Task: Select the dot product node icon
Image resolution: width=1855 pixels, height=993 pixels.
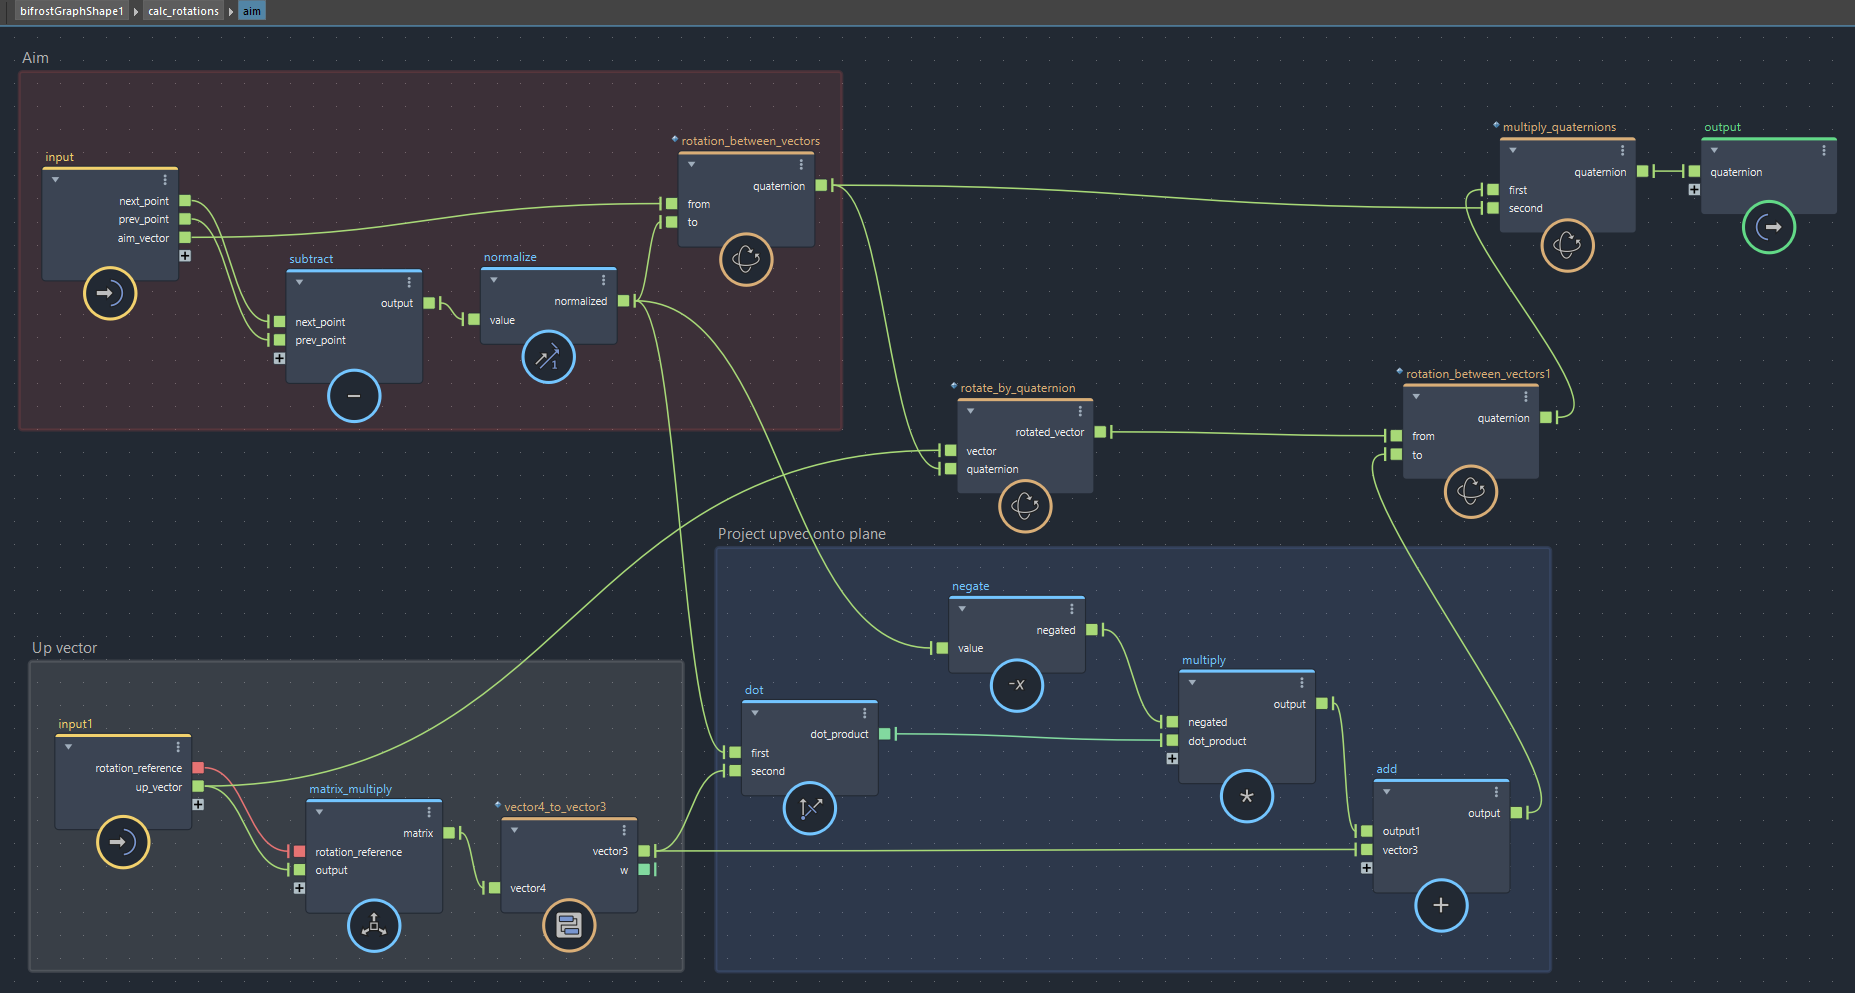Action: point(809,808)
